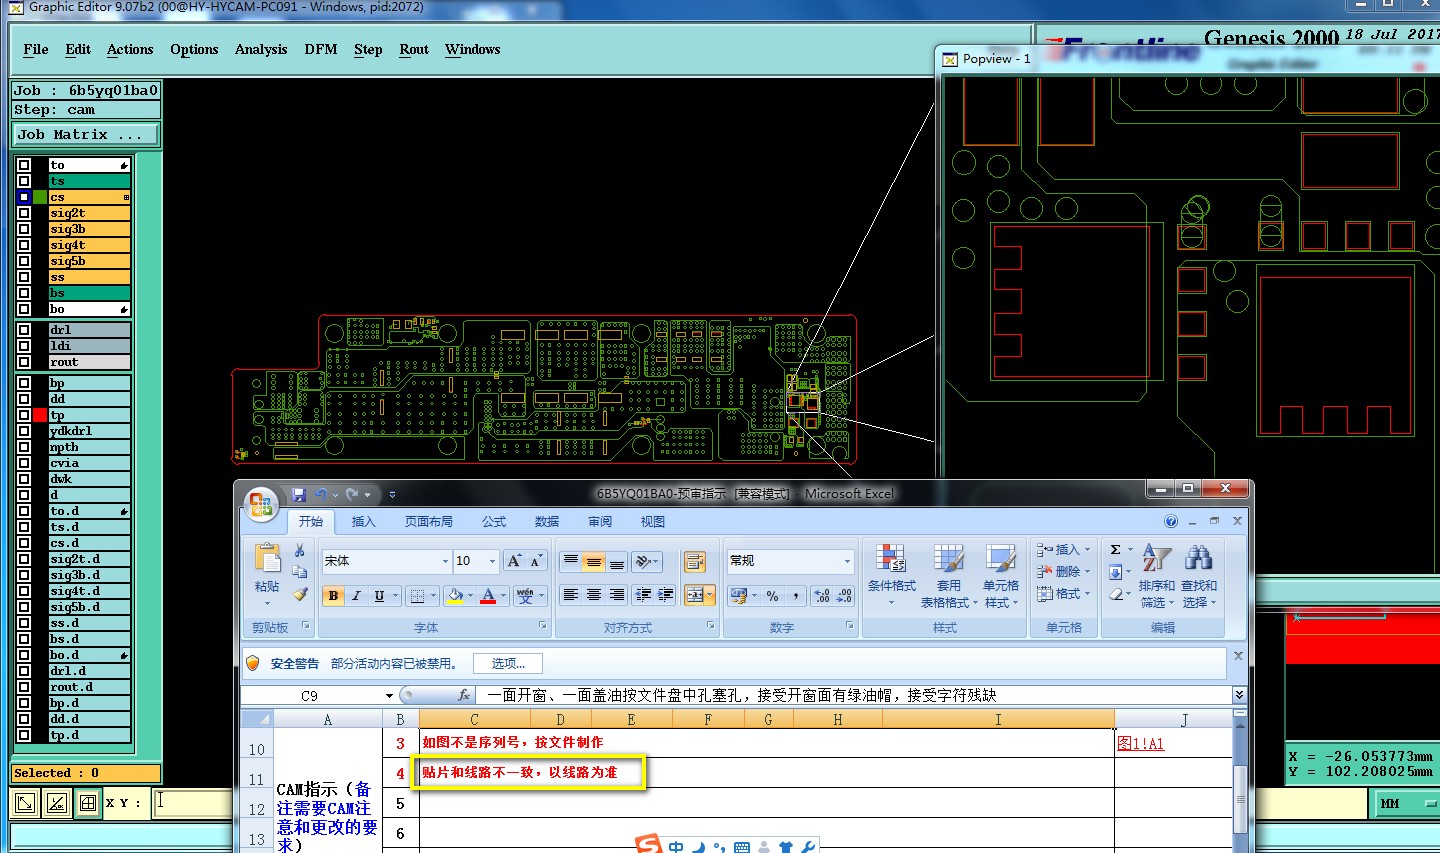Save the Excel workbook from quick access

[x=298, y=494]
